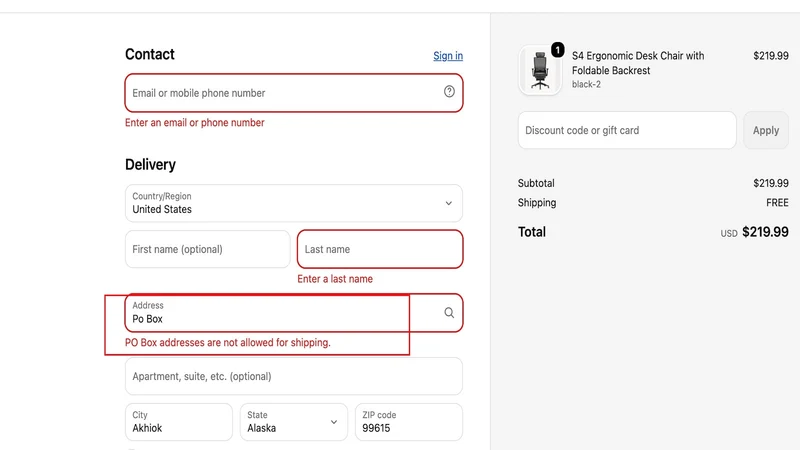
Task: Click the chevron arrow in Country/Region selector
Action: coord(448,203)
